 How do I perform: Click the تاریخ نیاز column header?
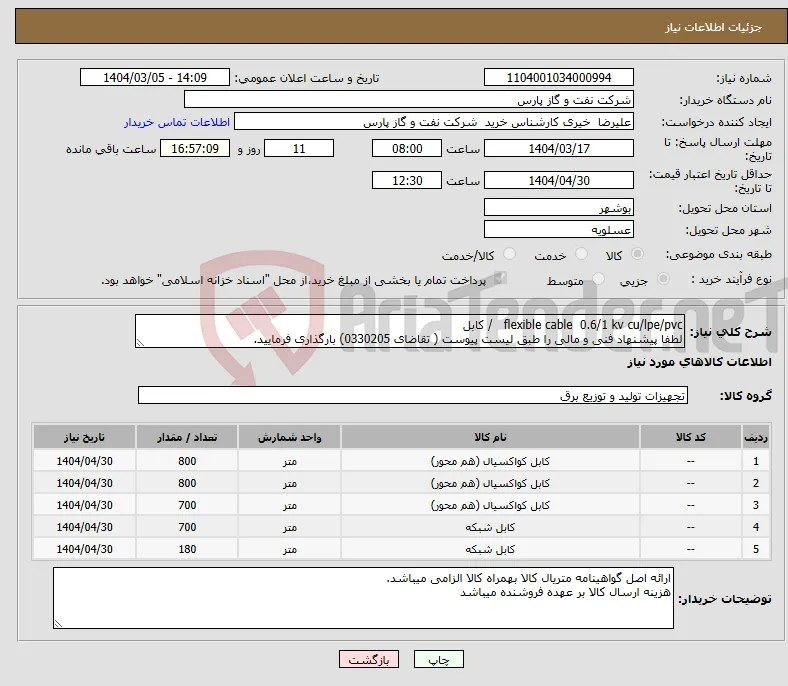click(84, 437)
